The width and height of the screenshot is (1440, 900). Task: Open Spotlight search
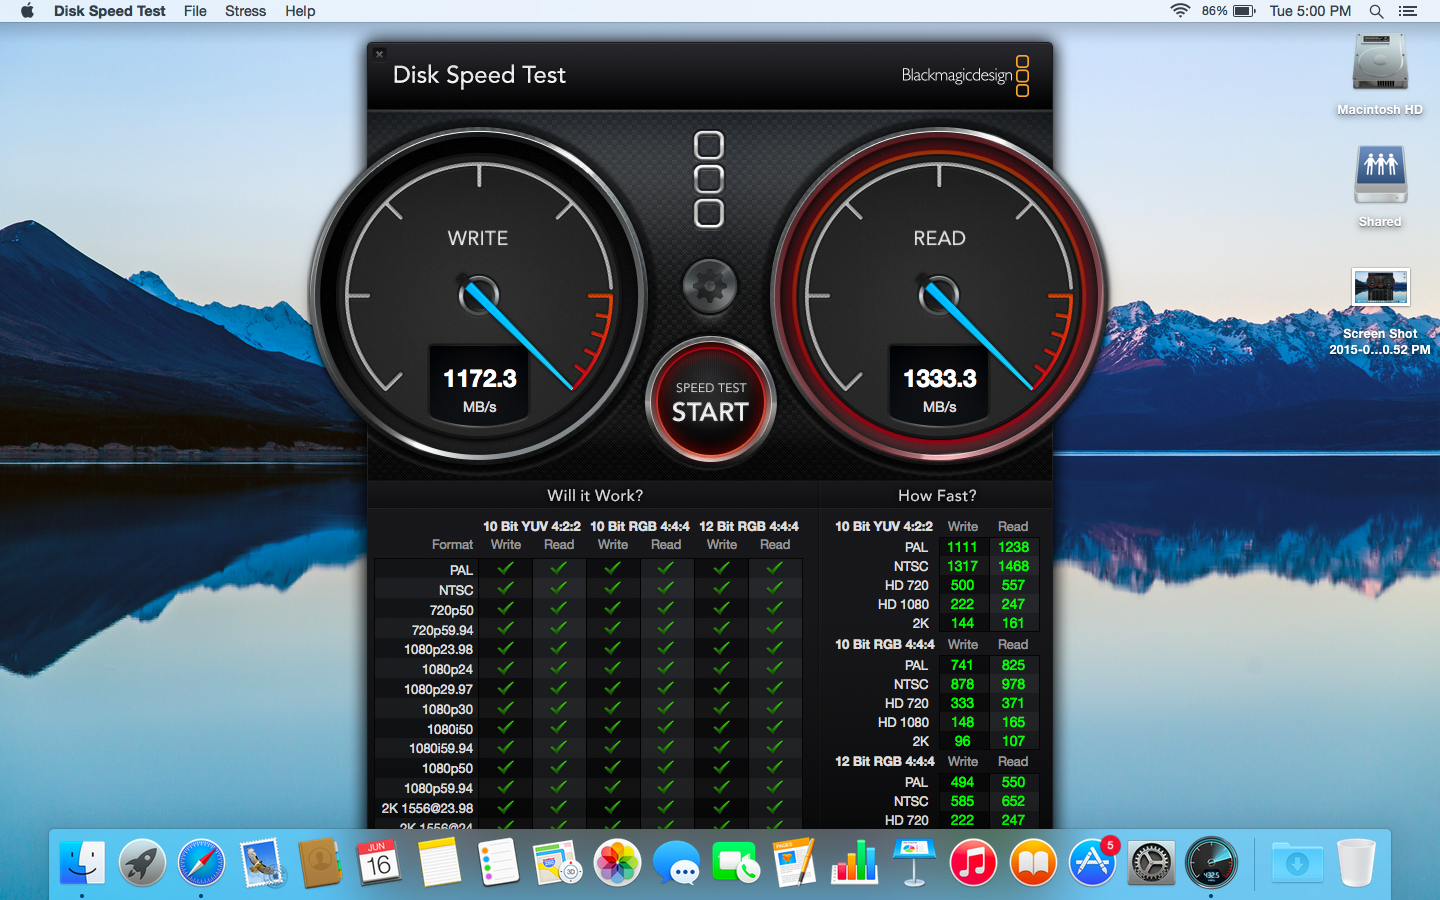(x=1376, y=11)
